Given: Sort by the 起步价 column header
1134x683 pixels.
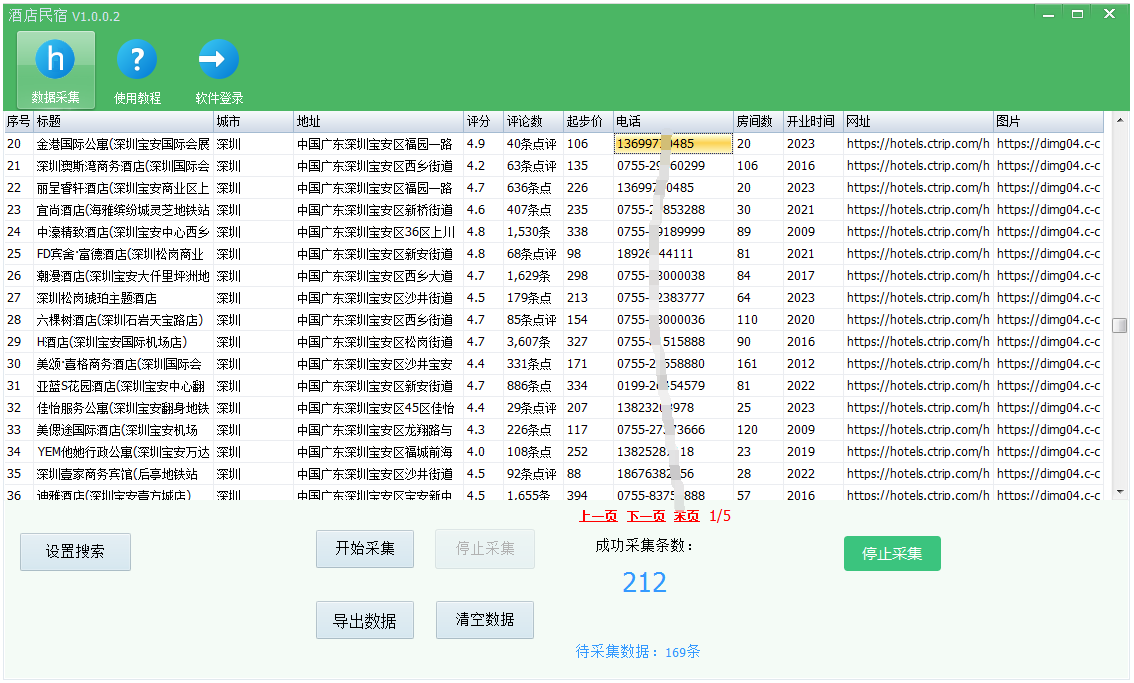Looking at the screenshot, I should (x=585, y=122).
